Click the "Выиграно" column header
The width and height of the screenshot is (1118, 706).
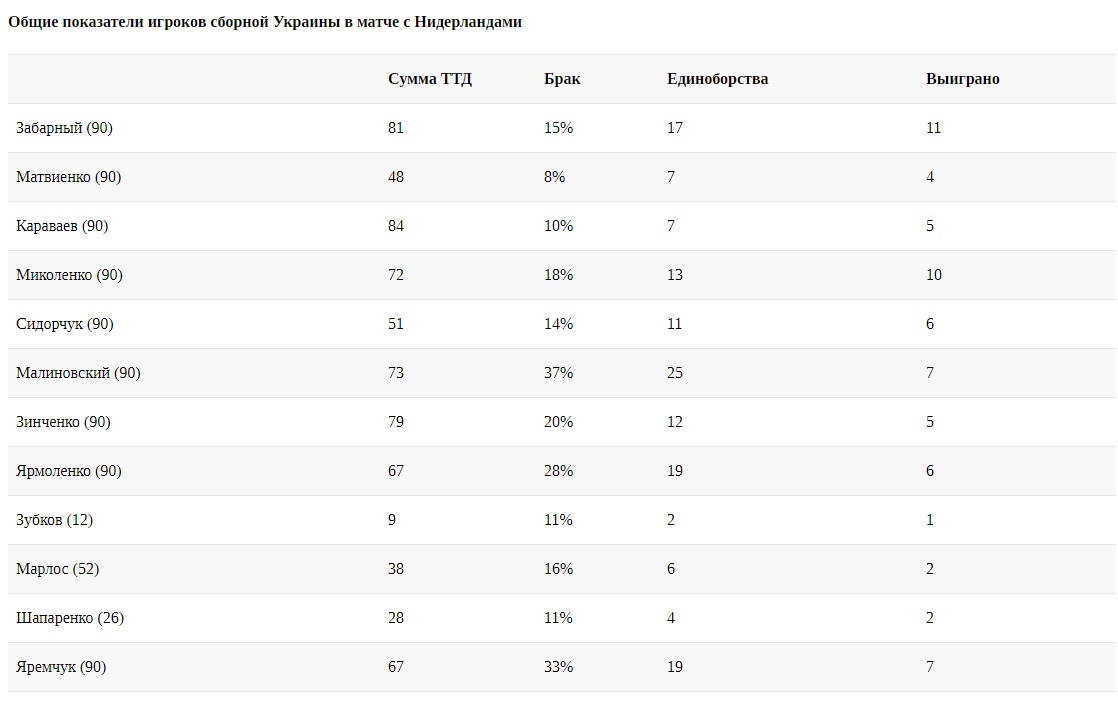click(x=962, y=79)
